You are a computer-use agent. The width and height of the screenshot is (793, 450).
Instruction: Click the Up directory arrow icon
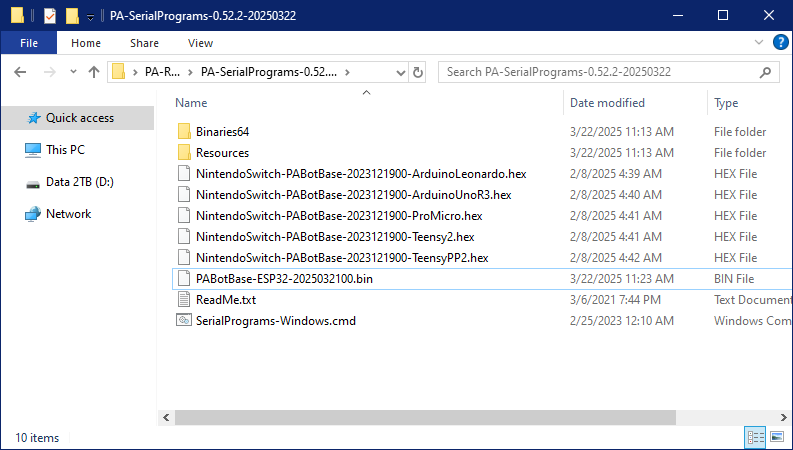click(x=94, y=72)
